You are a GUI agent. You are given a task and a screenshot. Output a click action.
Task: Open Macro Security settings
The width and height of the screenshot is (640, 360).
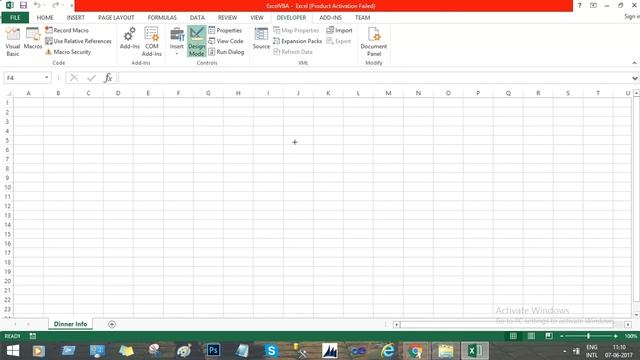pos(68,52)
